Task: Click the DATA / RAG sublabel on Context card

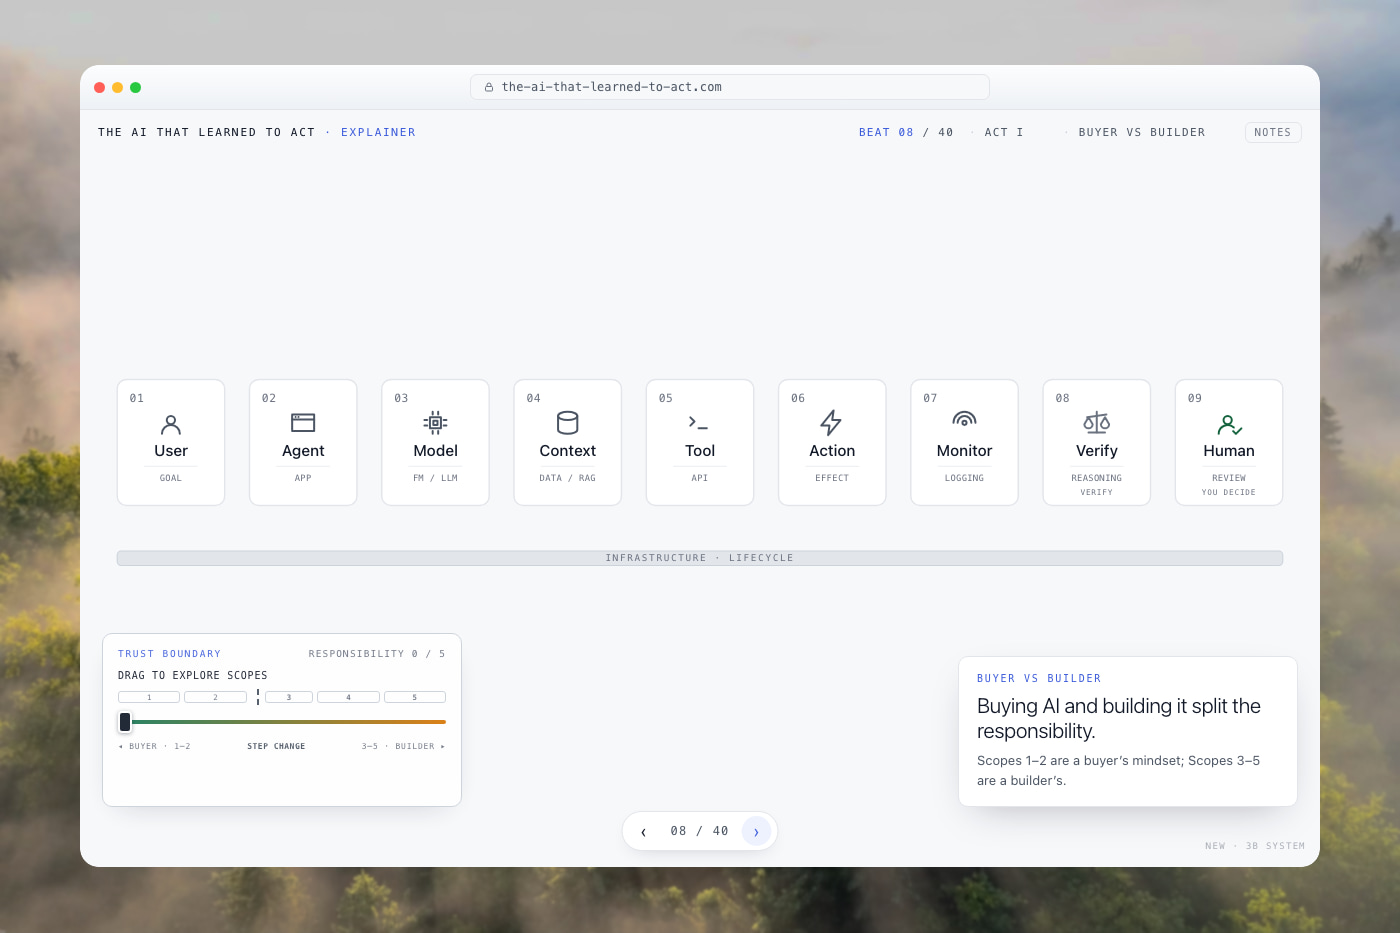Action: point(567,478)
